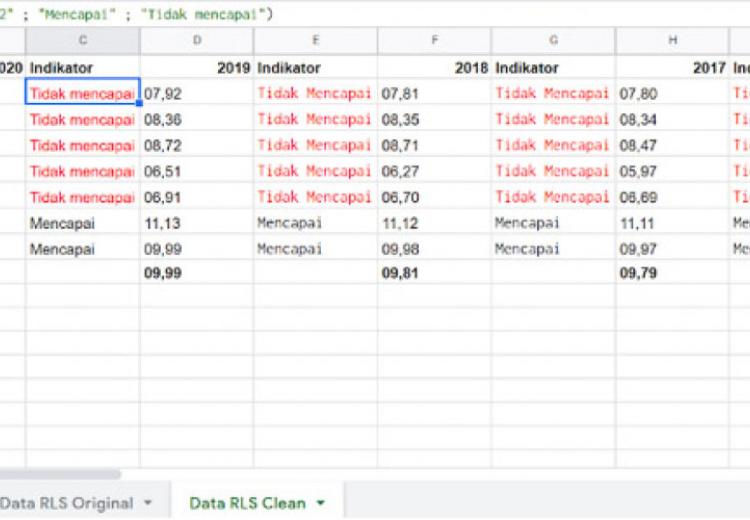Select cell with value 08,47
This screenshot has height=520, width=750.
tap(673, 145)
